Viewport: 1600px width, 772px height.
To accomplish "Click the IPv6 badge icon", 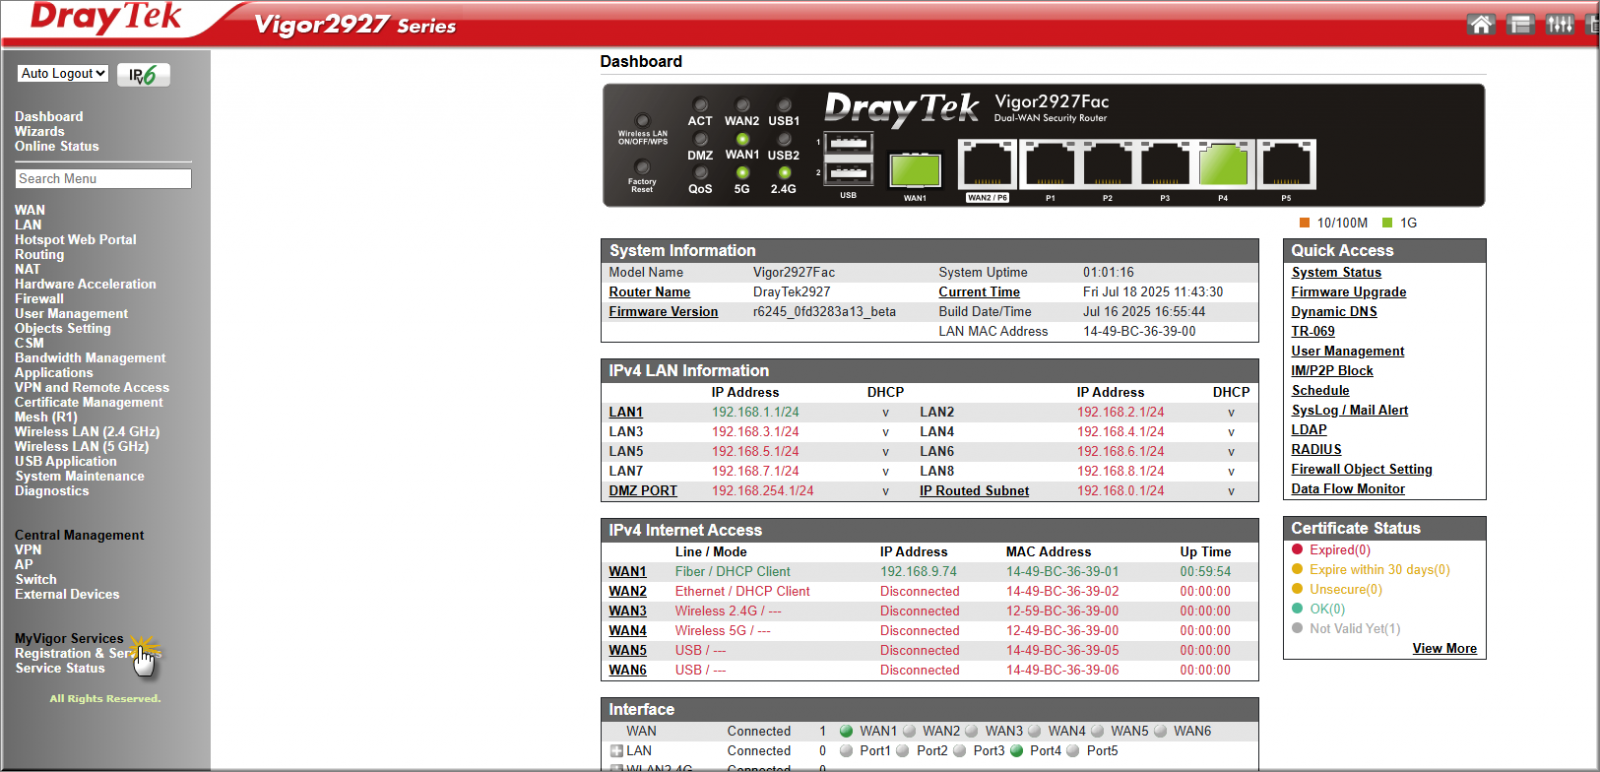I will coord(143,74).
